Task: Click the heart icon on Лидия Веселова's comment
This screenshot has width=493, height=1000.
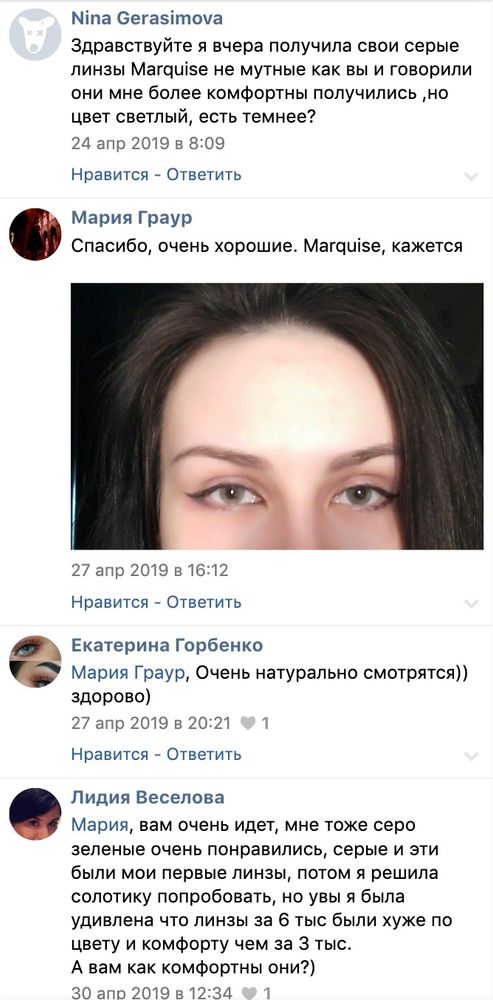Action: pos(248,992)
